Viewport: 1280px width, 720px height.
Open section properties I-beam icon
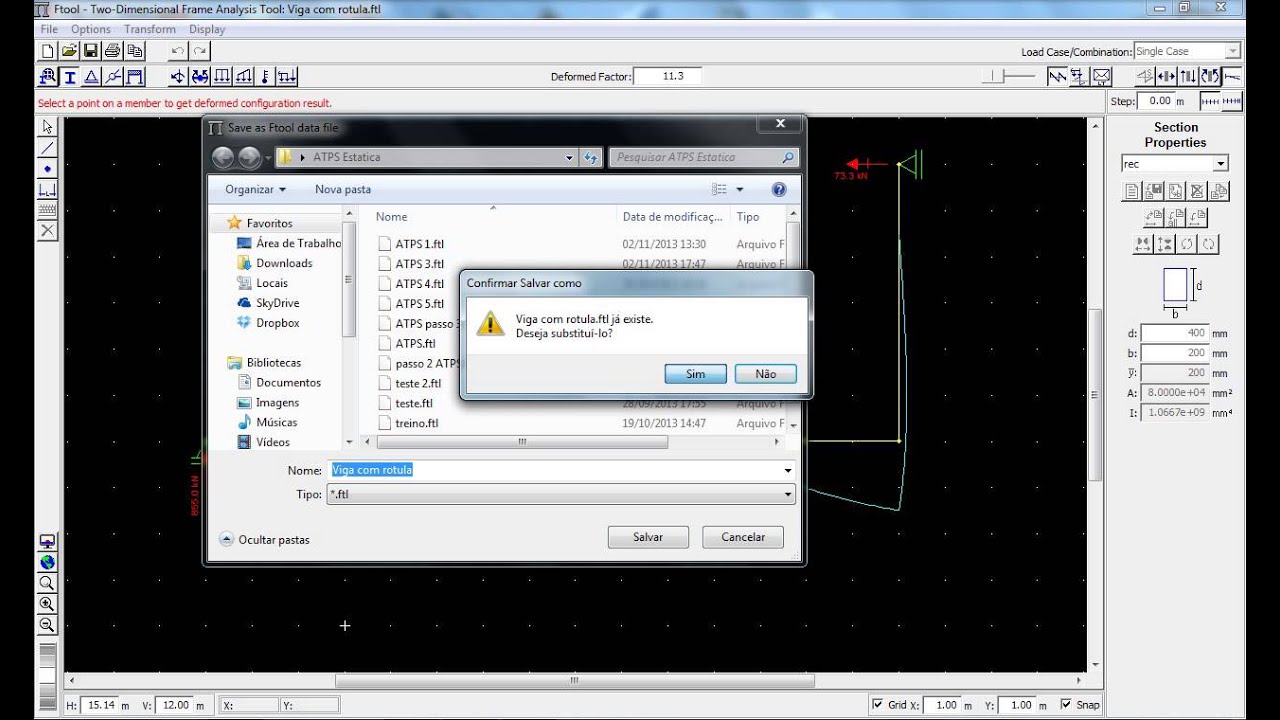70,77
